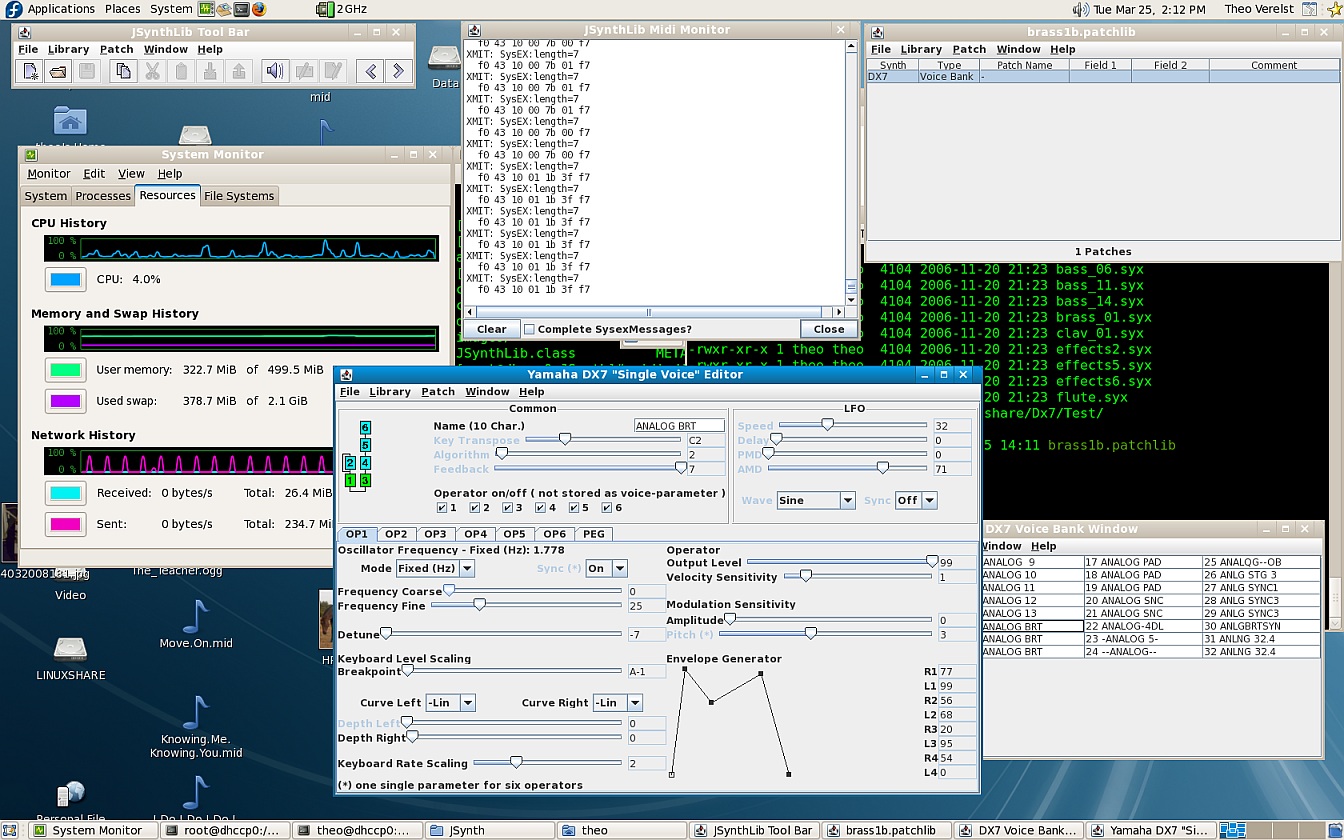Open terminal launcher in top panel
Image resolution: width=1344 pixels, height=840 pixels.
click(x=242, y=9)
